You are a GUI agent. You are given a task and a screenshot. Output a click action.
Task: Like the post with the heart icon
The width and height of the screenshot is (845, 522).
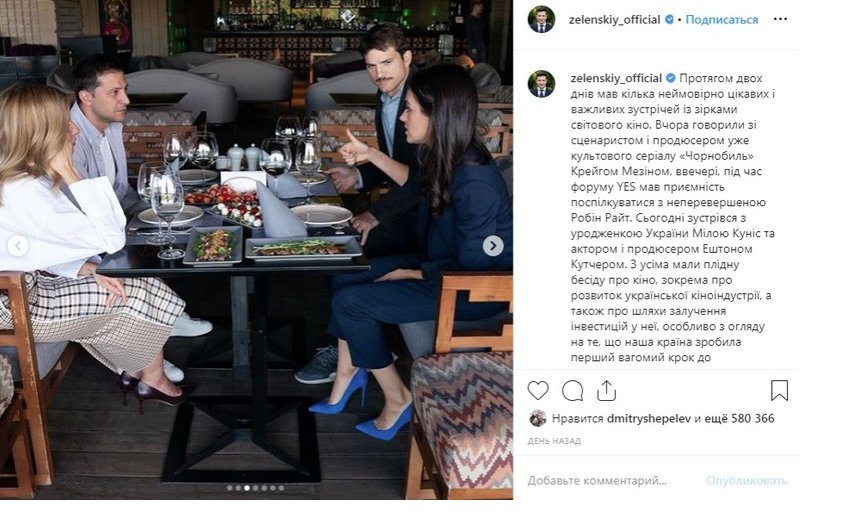point(538,391)
